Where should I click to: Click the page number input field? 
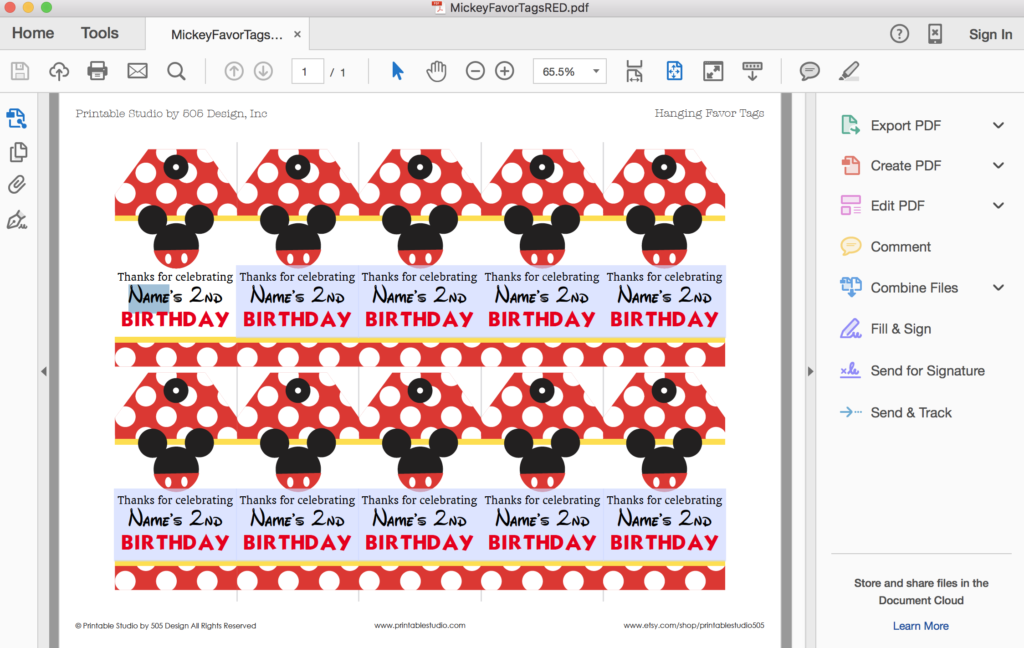pyautogui.click(x=307, y=71)
